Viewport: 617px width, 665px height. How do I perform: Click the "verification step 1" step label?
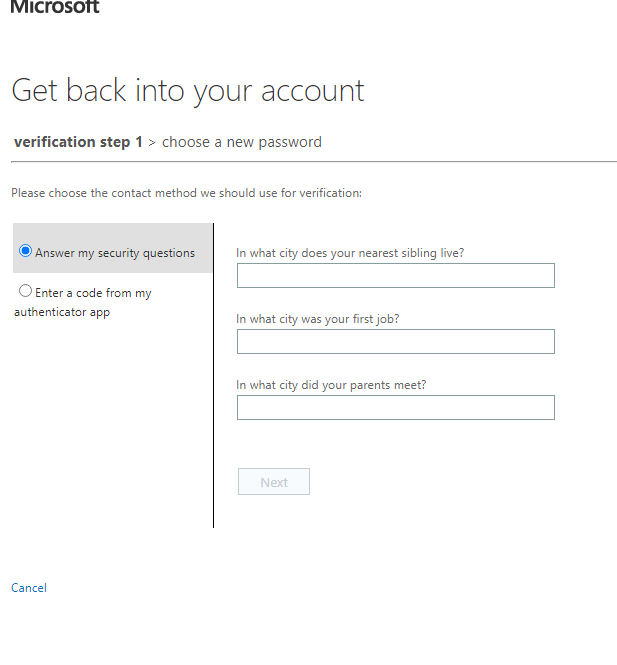point(78,142)
